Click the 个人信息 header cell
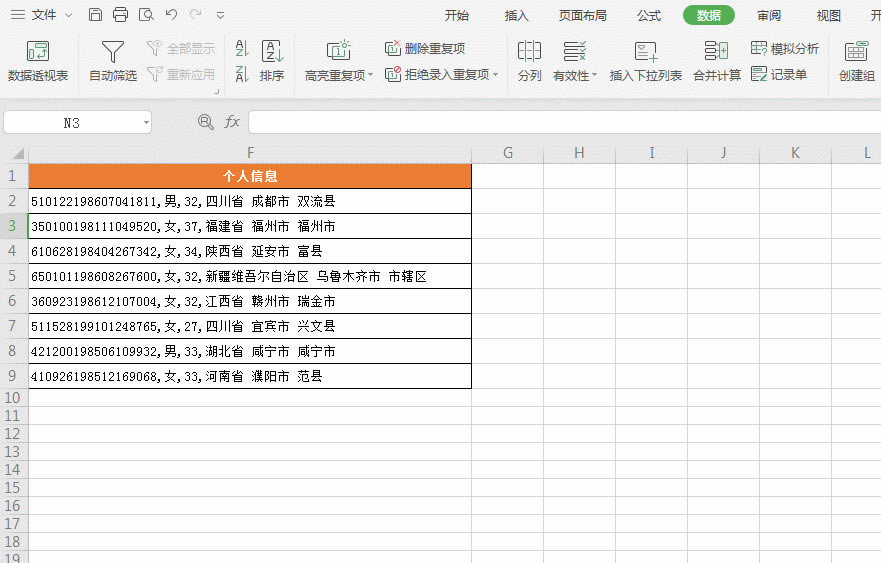 coord(250,176)
